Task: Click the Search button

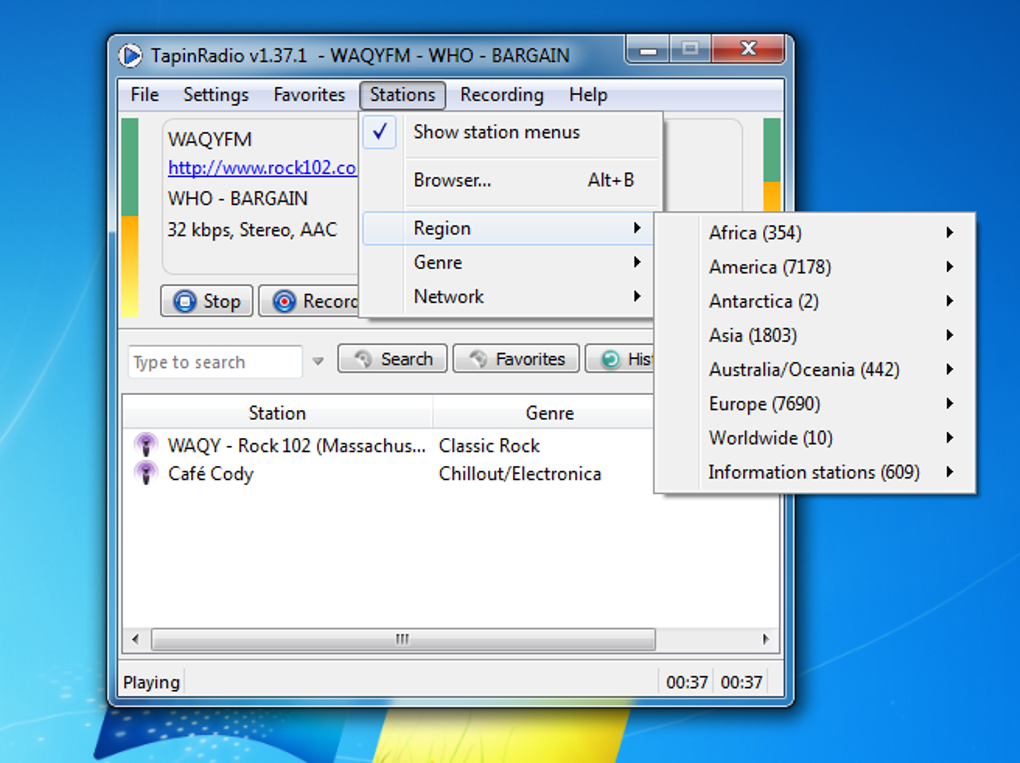Action: click(392, 359)
